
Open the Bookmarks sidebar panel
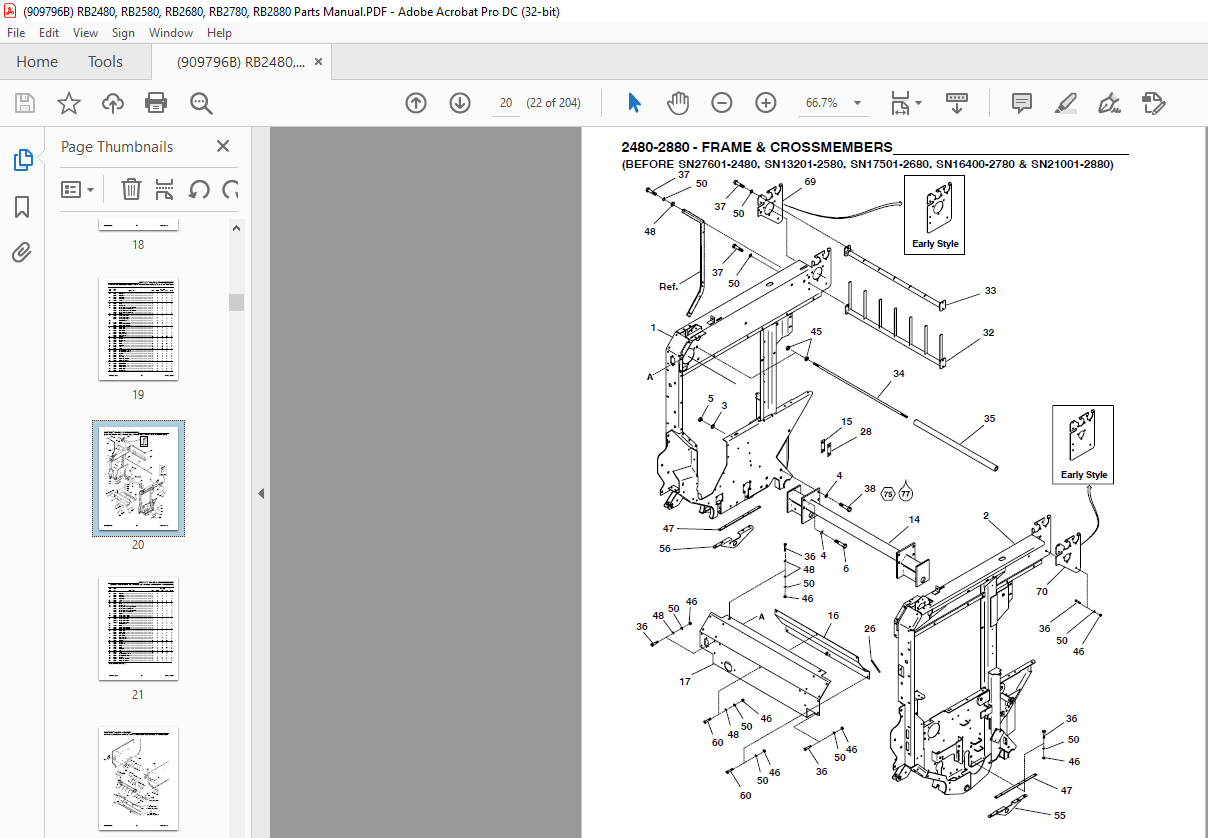click(x=22, y=207)
